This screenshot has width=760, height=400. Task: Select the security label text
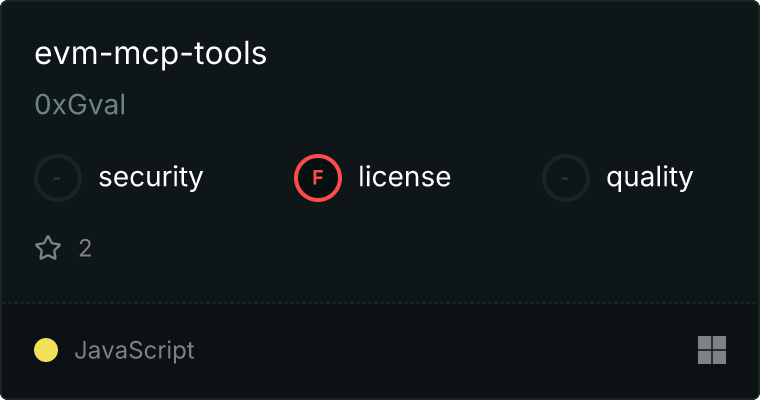click(151, 177)
